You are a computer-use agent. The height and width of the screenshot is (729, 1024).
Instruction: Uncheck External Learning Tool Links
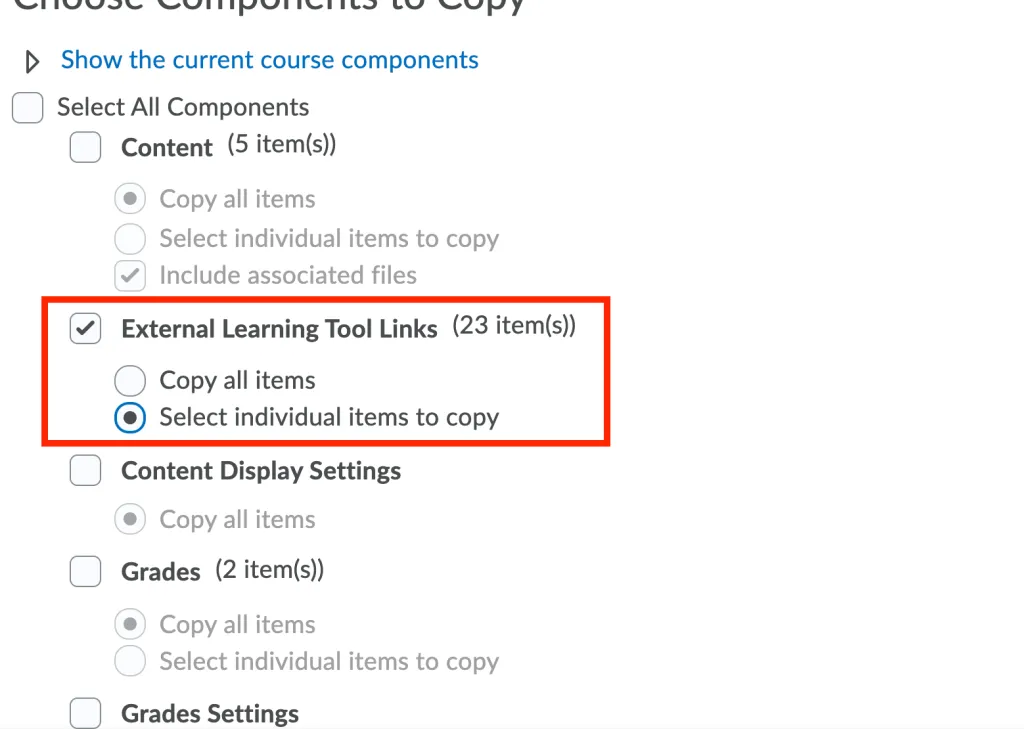point(86,329)
